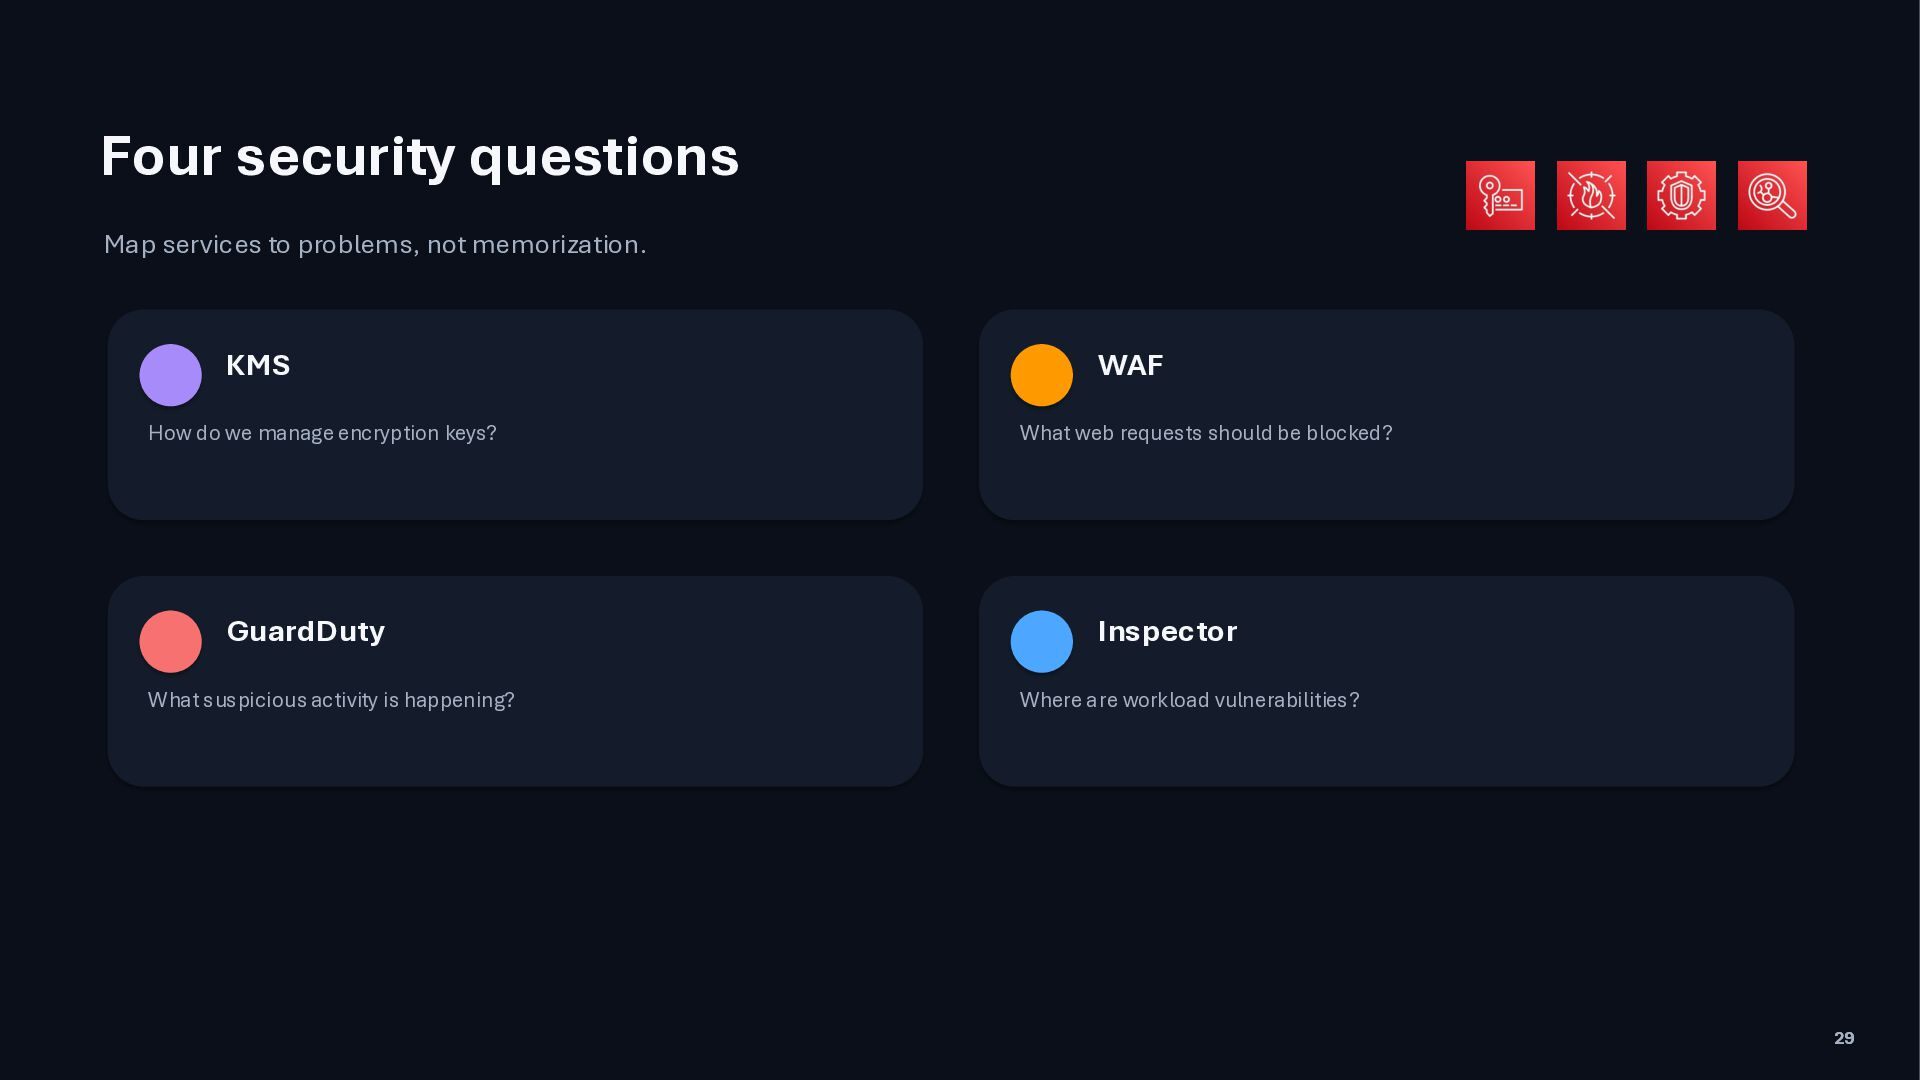
Task: Select the WAF card heading
Action: pyautogui.click(x=1130, y=365)
